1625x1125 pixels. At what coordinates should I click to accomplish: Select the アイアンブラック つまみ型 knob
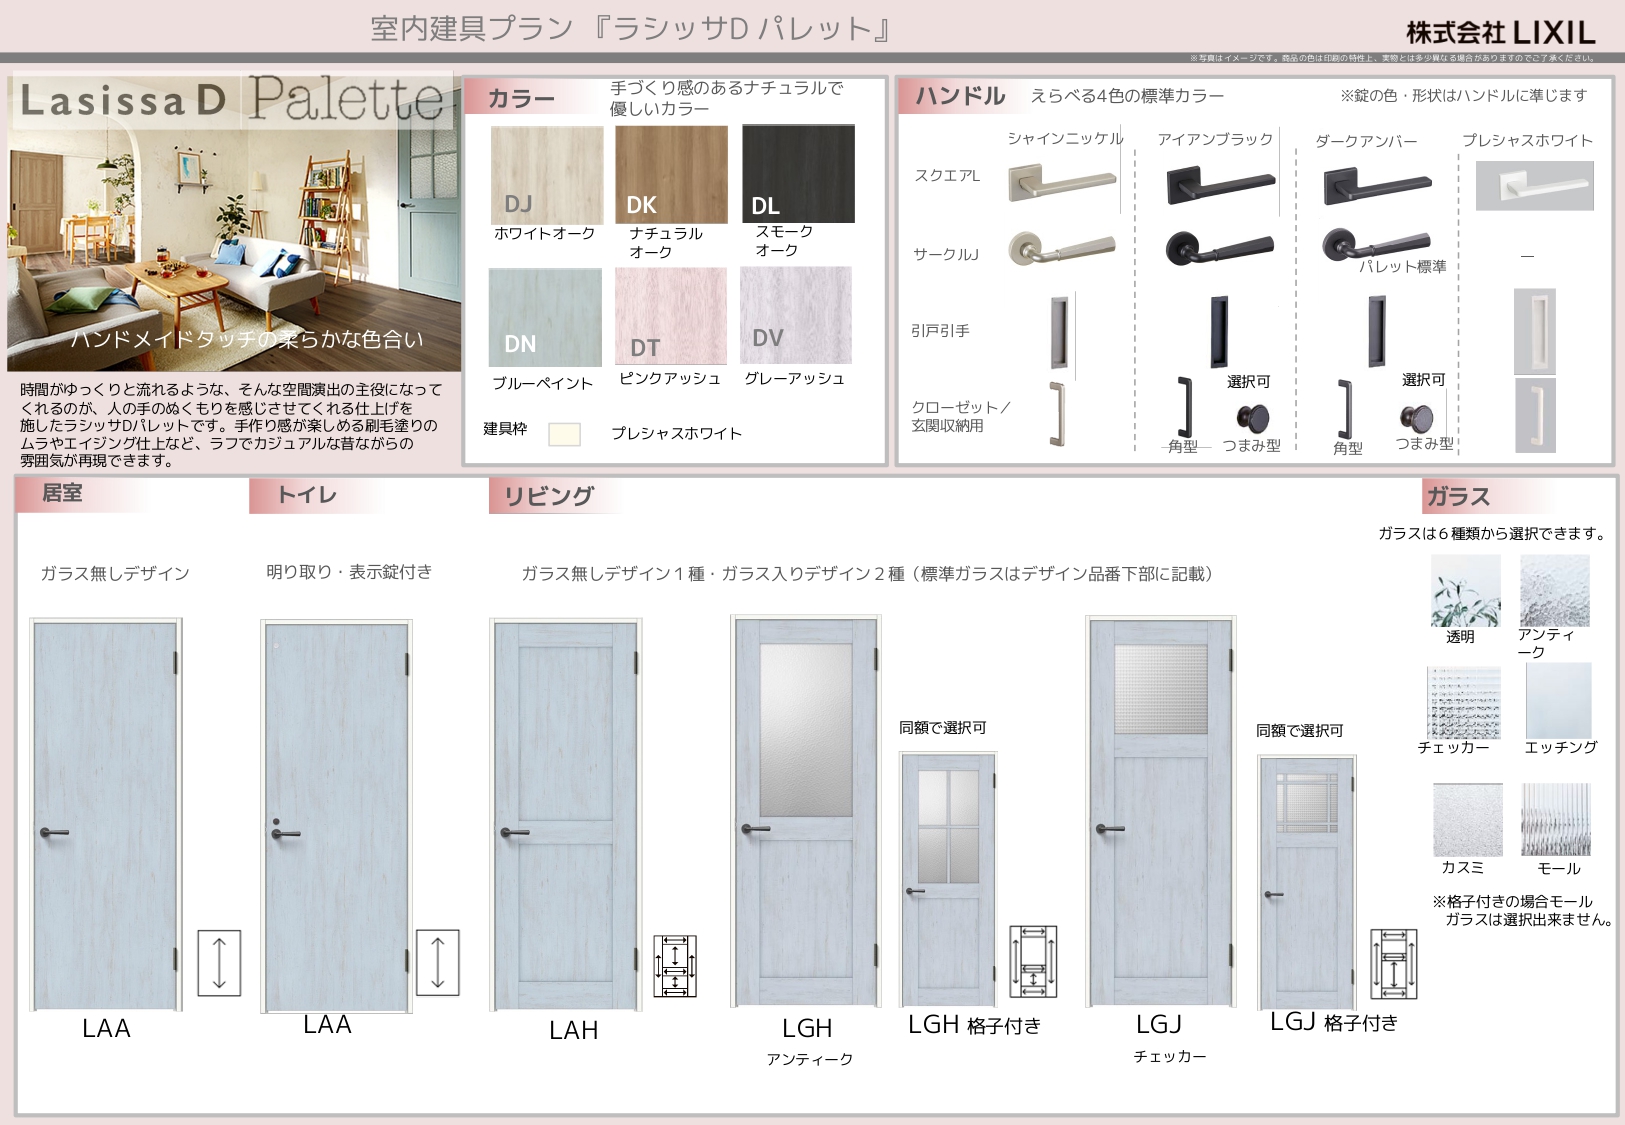coord(1253,418)
